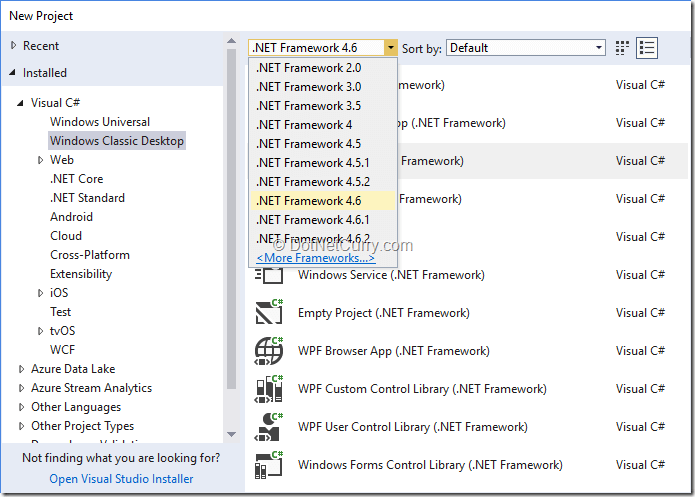Select Windows Classic Desktop category
The image size is (695, 497).
(117, 141)
